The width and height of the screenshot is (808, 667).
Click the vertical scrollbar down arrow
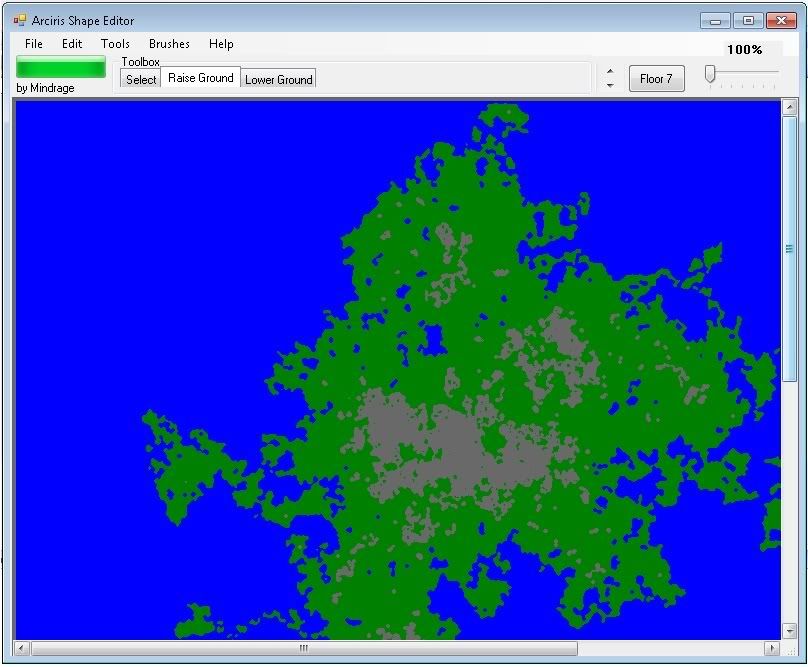[789, 631]
